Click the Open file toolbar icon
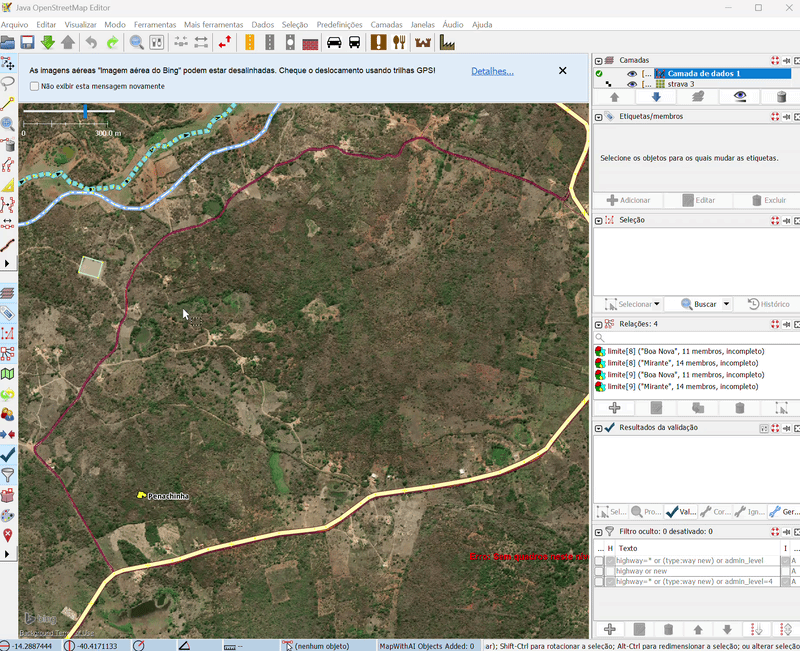This screenshot has height=651, width=800. tap(8, 42)
